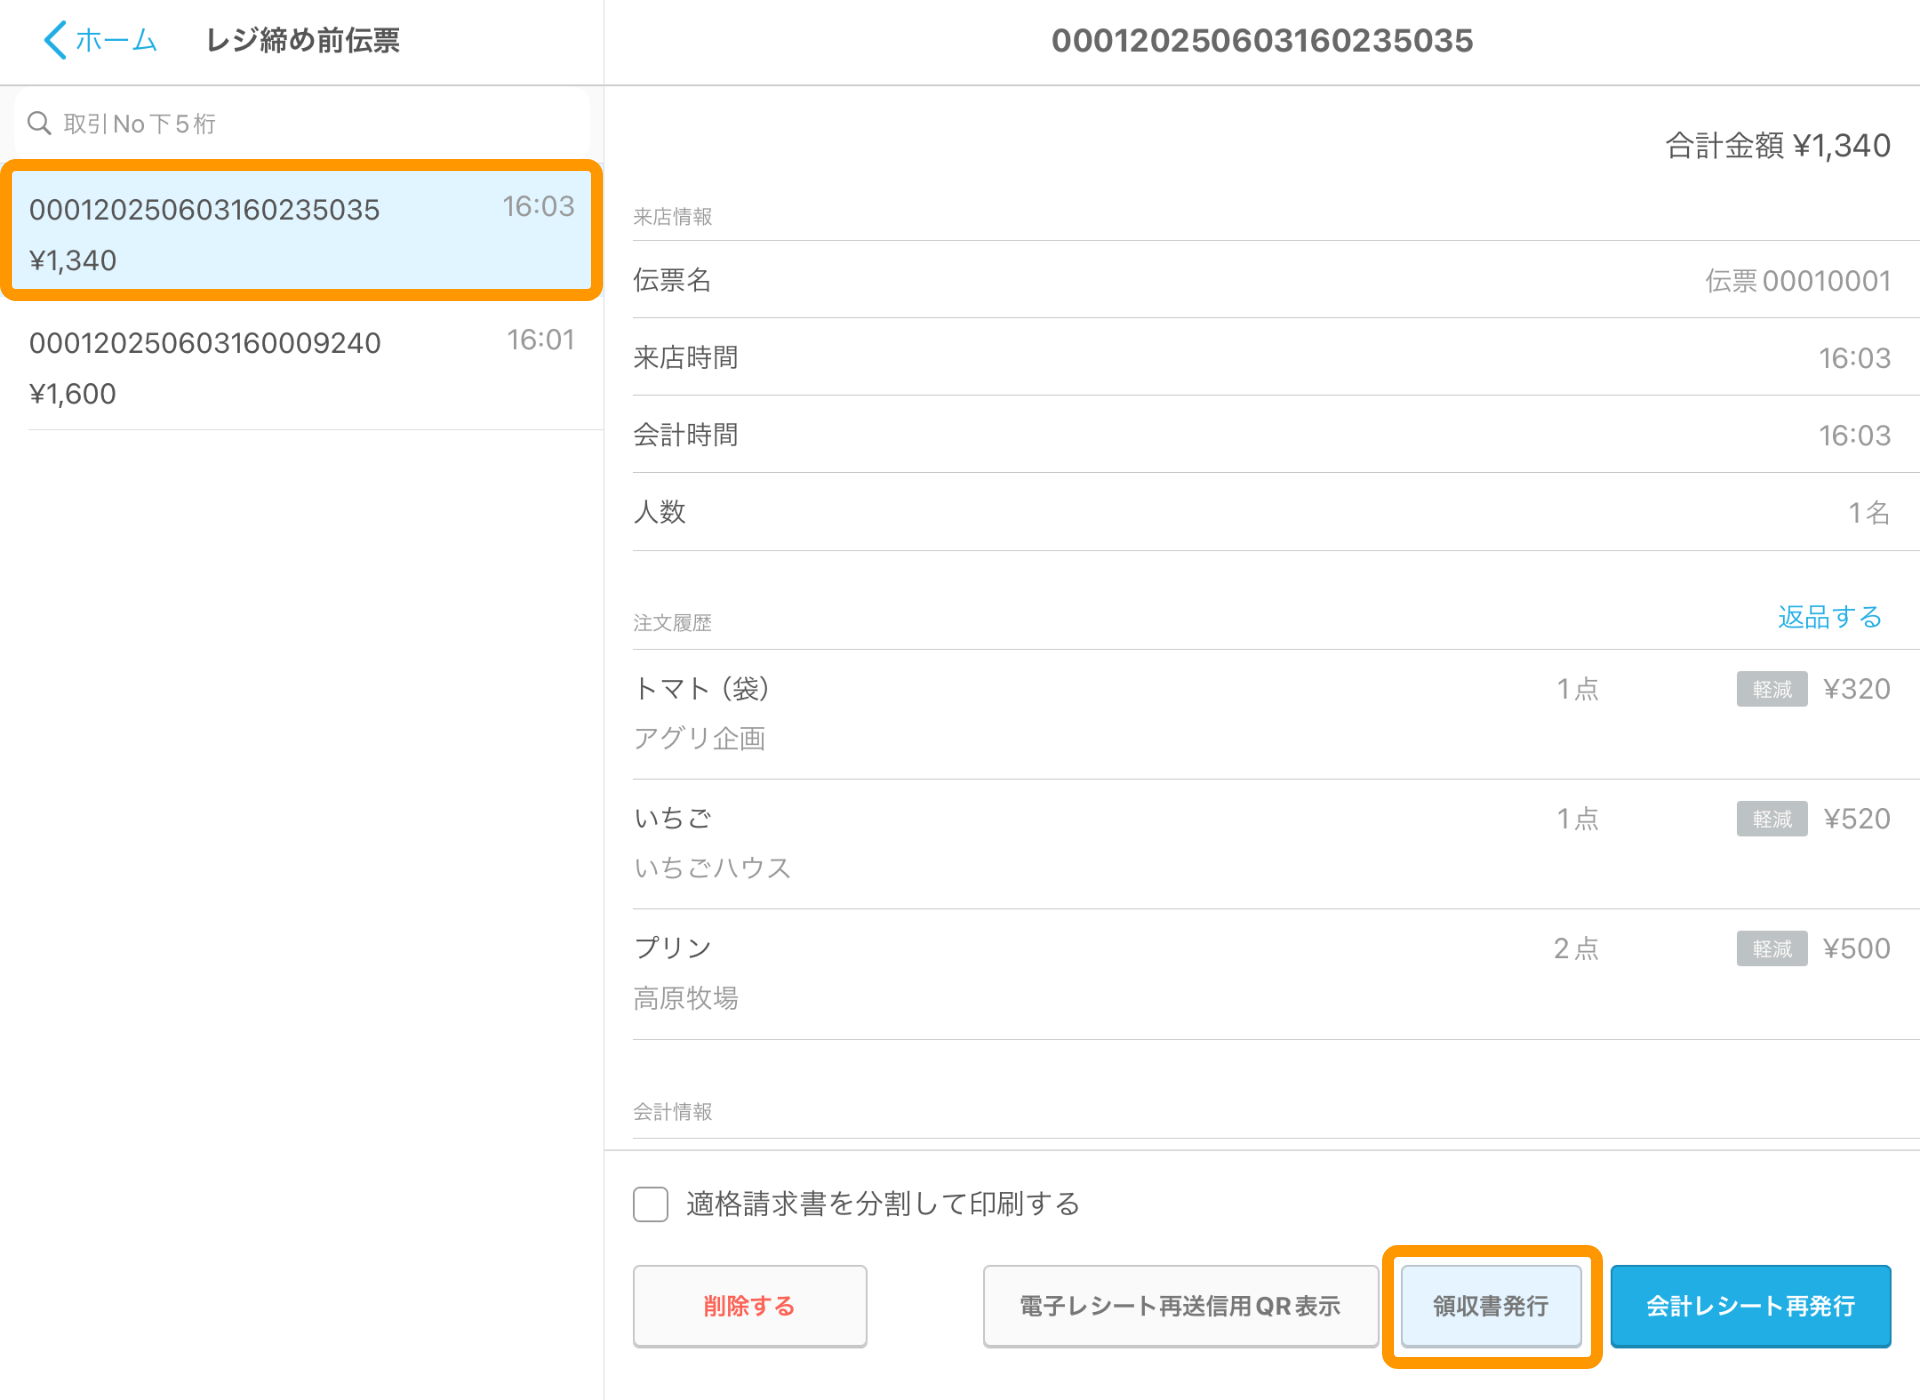Click the 会計情報 section label
1920x1400 pixels.
(x=673, y=1112)
